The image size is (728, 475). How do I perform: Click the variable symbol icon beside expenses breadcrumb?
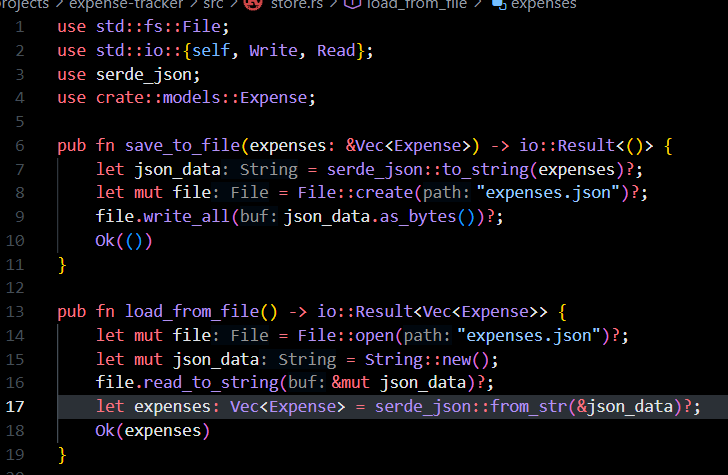tap(499, 4)
